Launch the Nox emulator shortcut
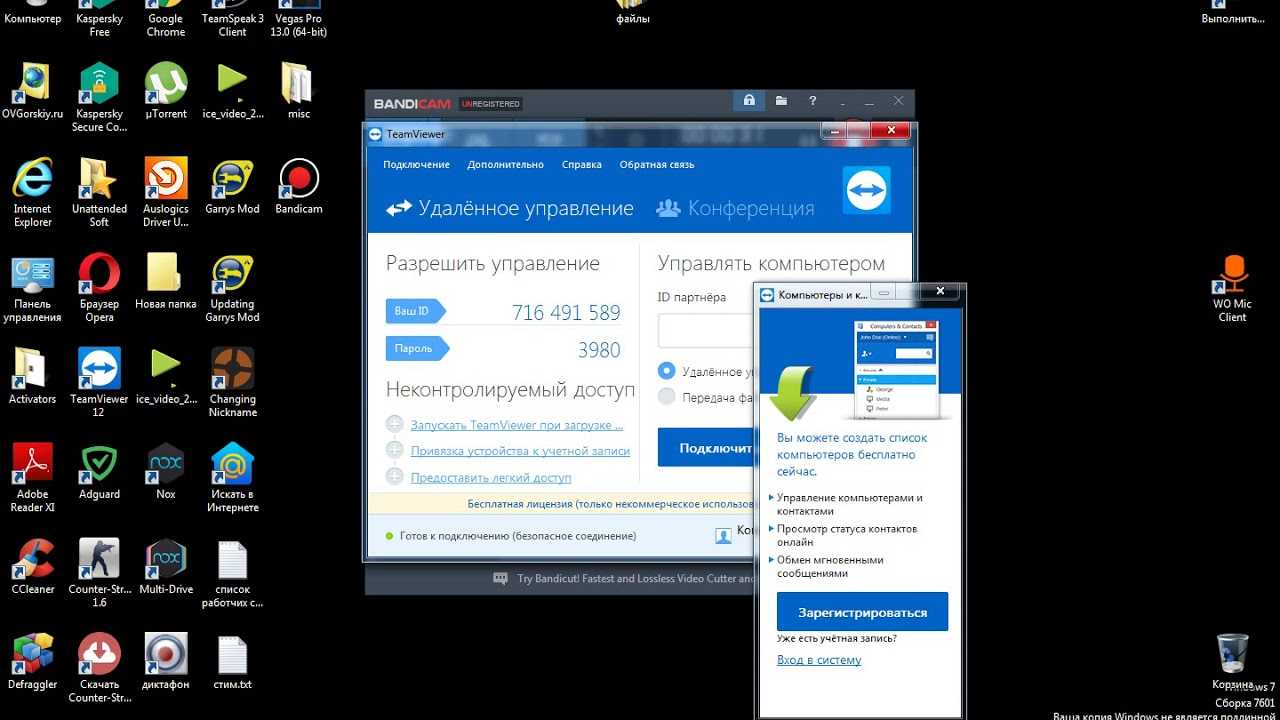 (x=166, y=471)
